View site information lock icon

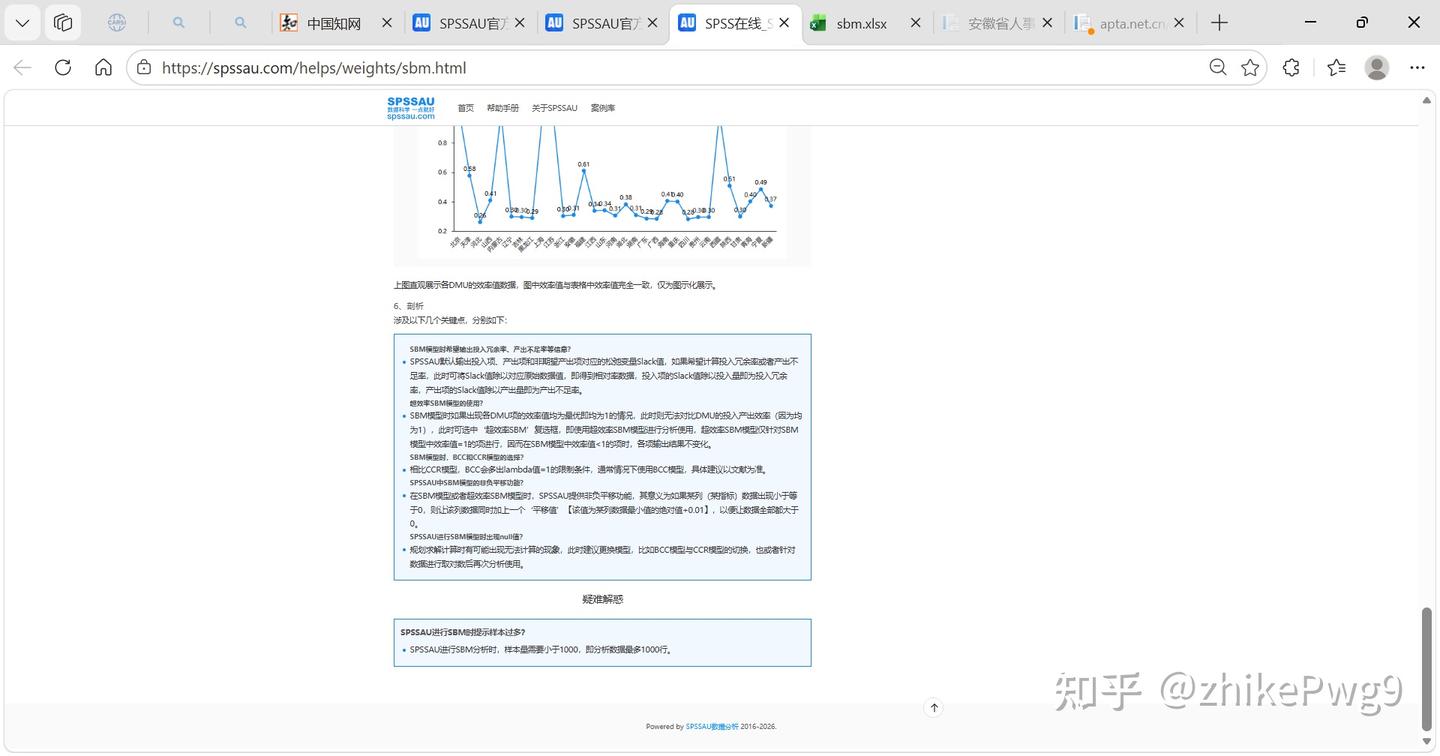(144, 67)
